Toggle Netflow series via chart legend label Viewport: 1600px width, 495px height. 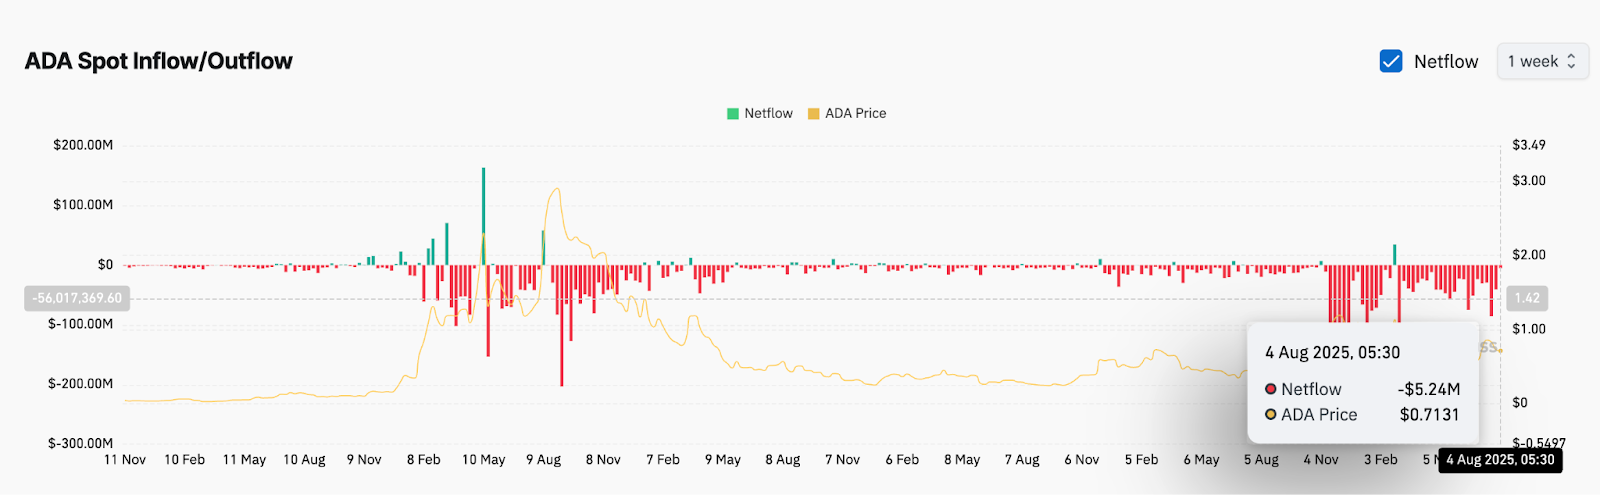click(768, 114)
